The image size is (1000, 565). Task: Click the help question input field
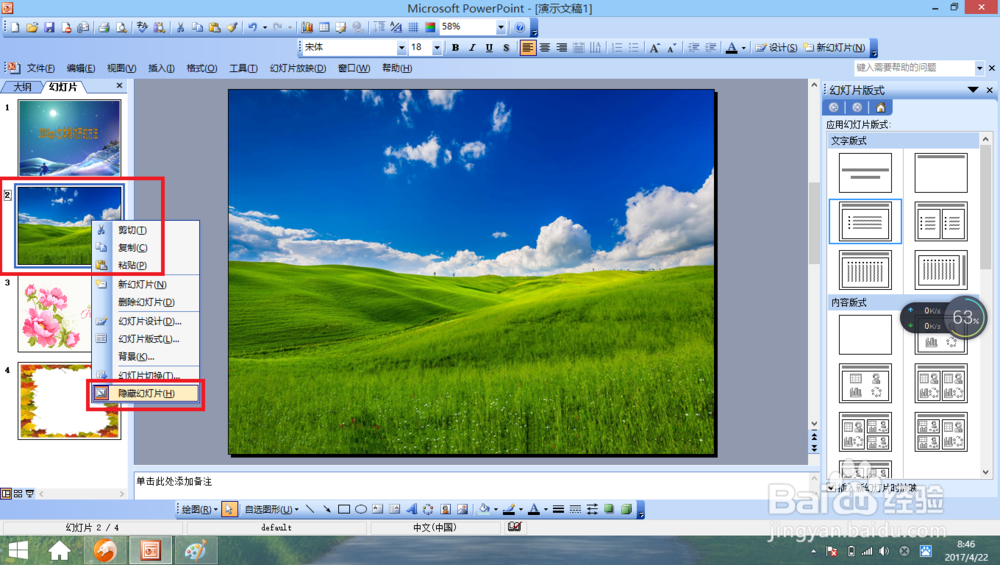914,68
